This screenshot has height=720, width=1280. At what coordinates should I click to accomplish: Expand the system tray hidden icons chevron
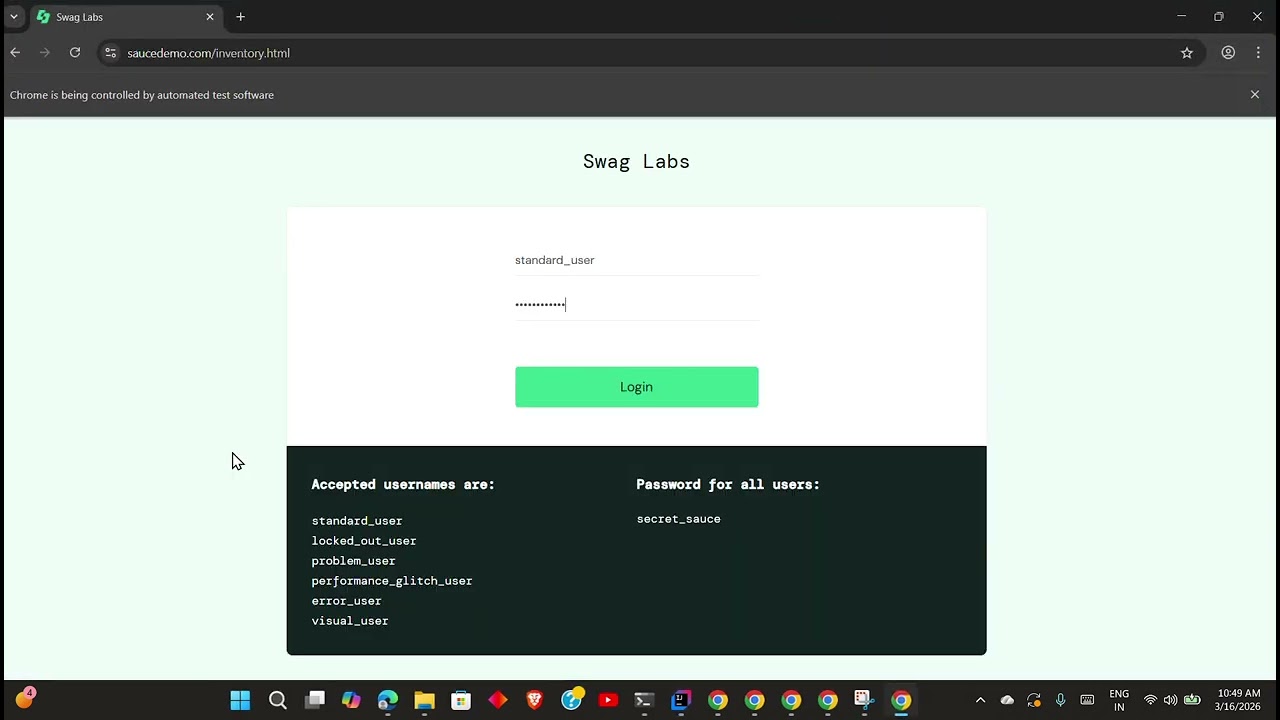click(980, 700)
